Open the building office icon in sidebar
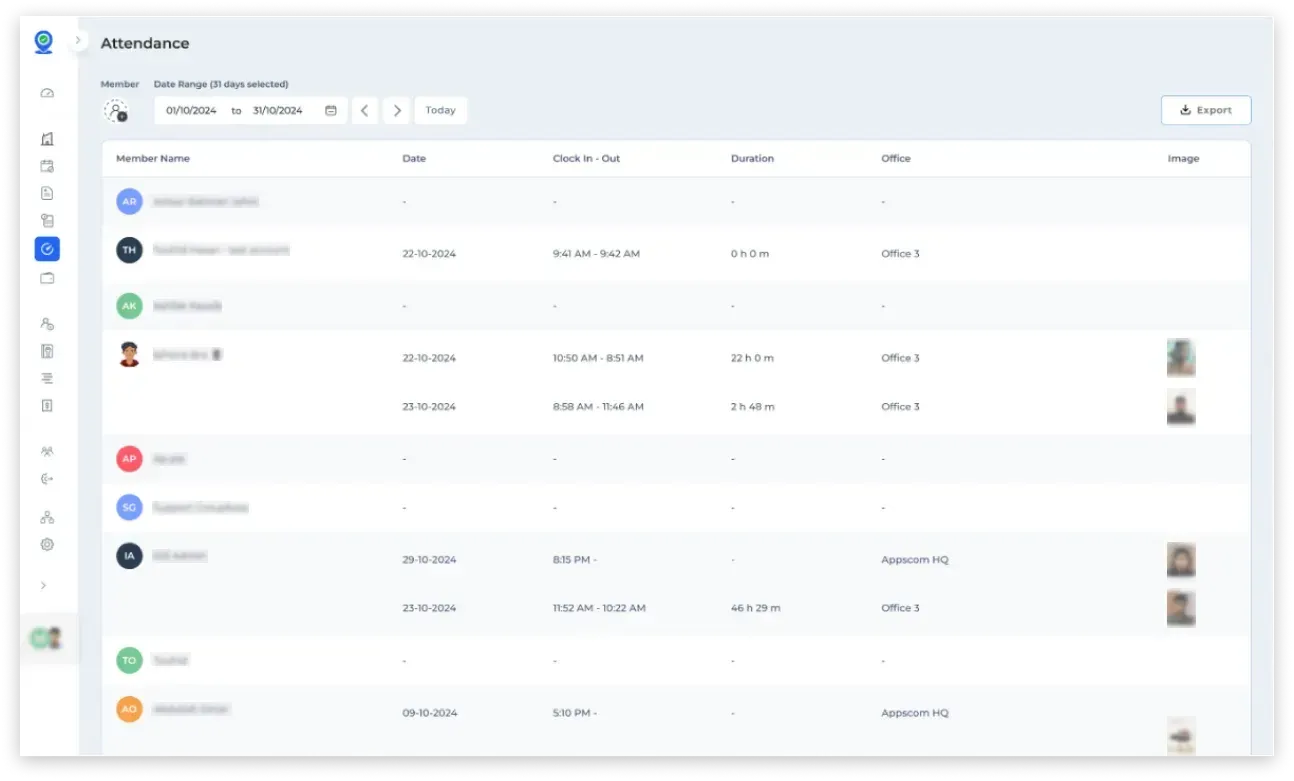This screenshot has width=1294, height=781. [x=47, y=139]
